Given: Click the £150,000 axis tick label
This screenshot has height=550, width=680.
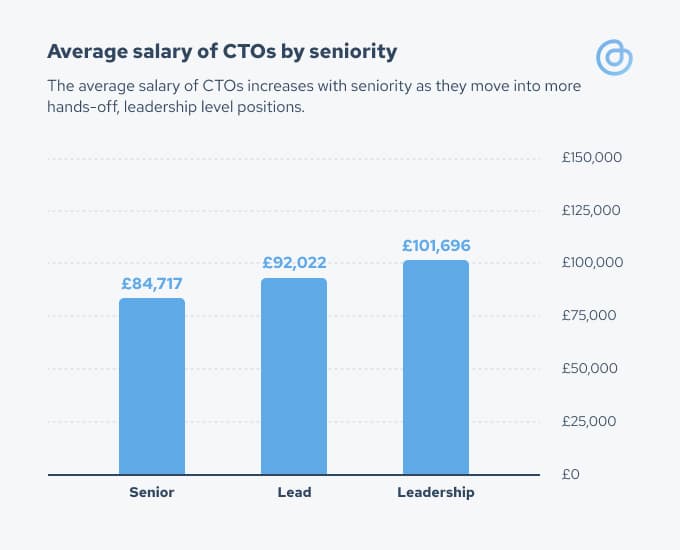Looking at the screenshot, I should 592,157.
